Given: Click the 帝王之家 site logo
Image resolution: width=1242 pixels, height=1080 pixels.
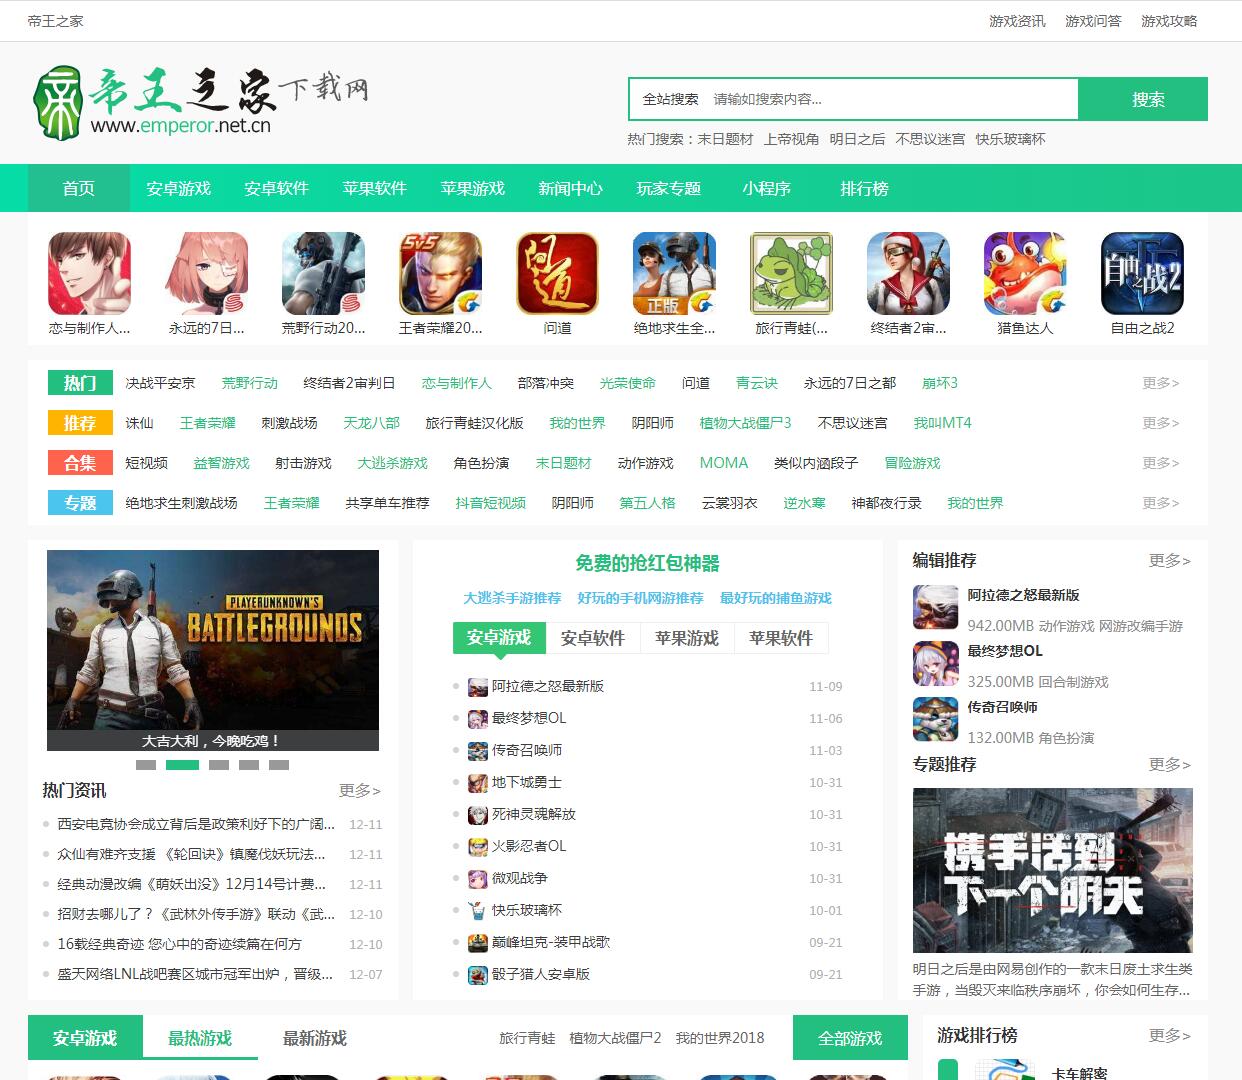Looking at the screenshot, I should click(x=200, y=102).
